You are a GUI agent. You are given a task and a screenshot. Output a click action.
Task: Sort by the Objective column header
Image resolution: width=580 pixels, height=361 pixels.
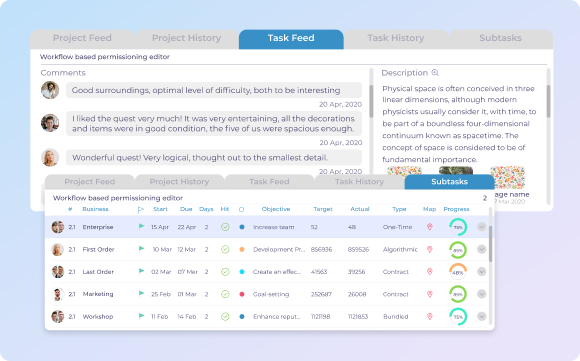[276, 209]
